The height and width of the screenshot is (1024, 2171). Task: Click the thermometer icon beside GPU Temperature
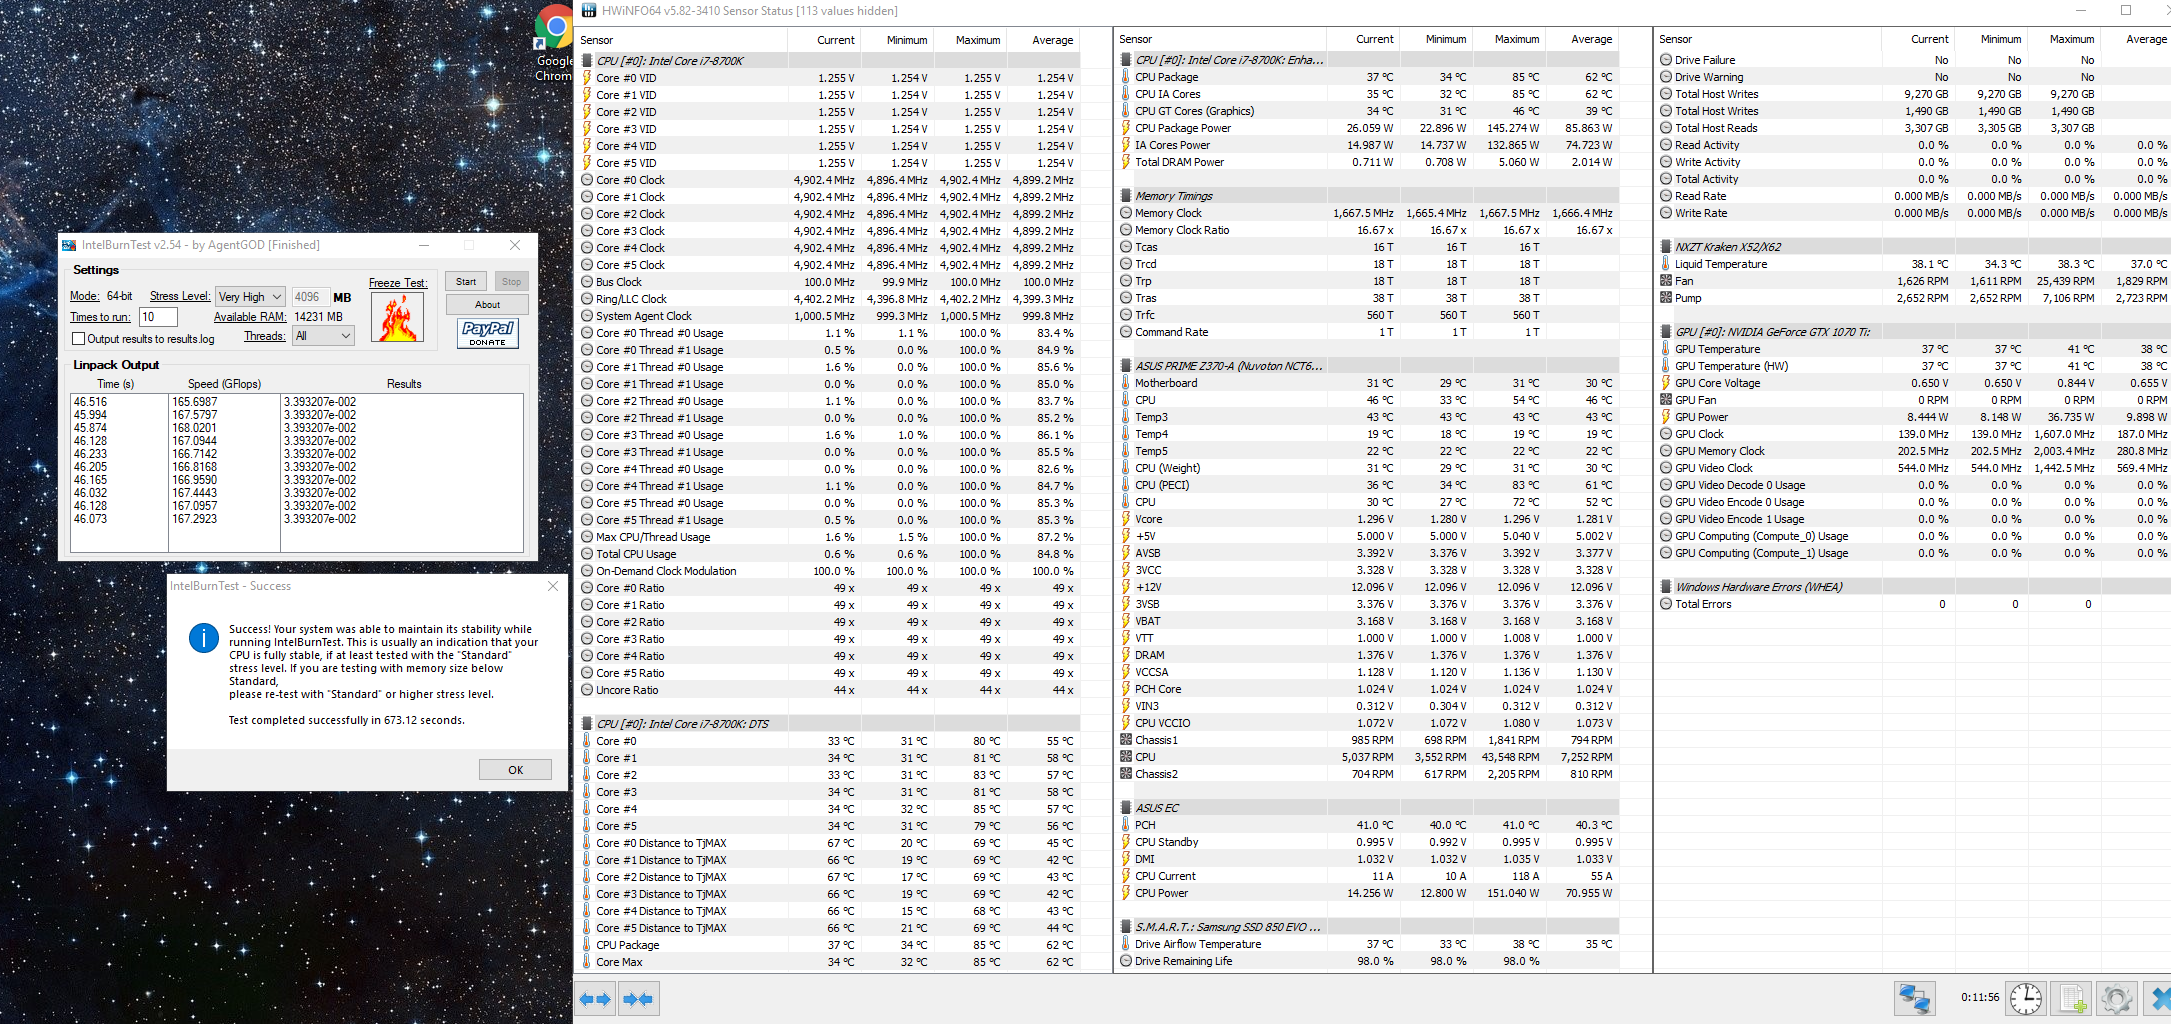1666,349
